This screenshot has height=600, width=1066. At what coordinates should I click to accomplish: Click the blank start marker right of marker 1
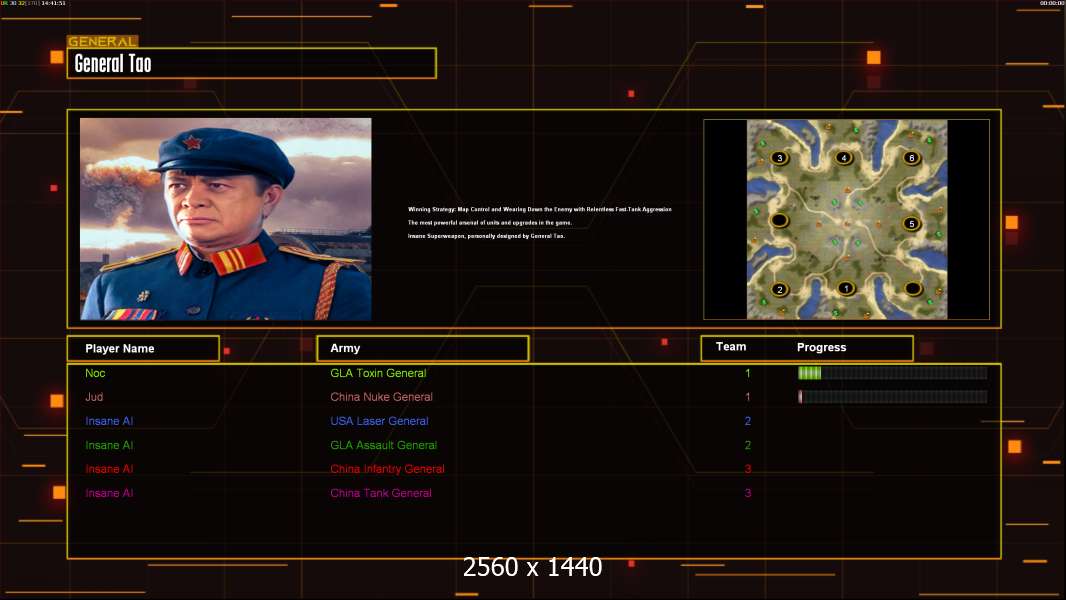tap(913, 289)
